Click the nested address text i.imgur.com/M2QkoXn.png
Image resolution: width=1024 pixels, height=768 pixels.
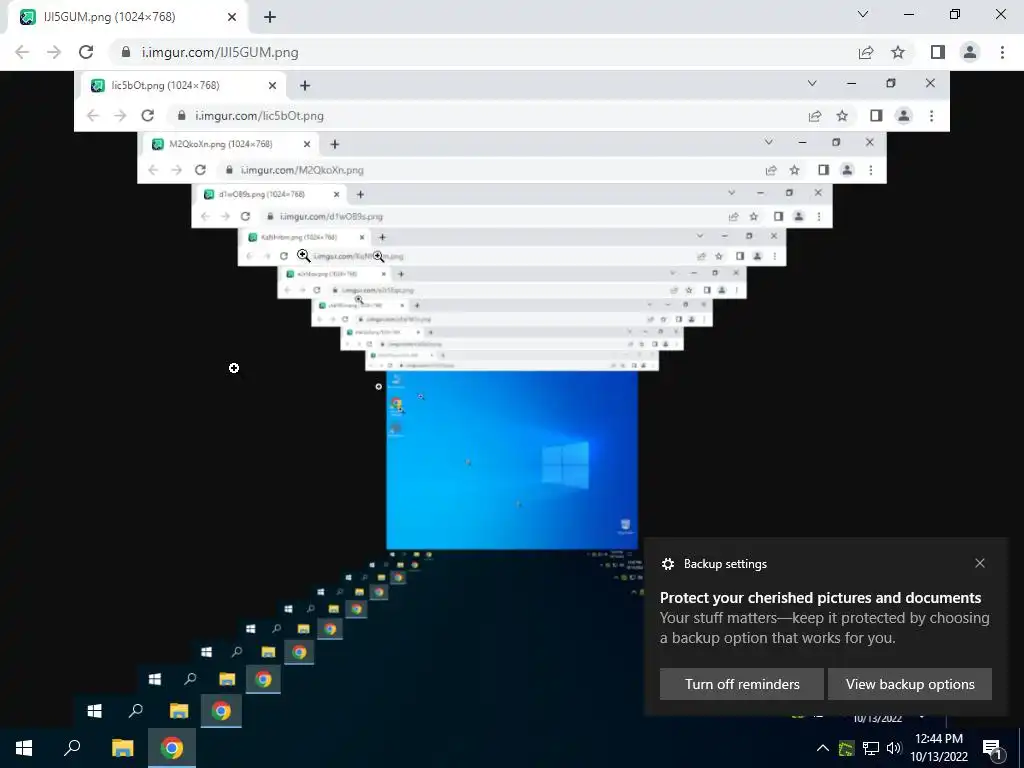pyautogui.click(x=302, y=170)
